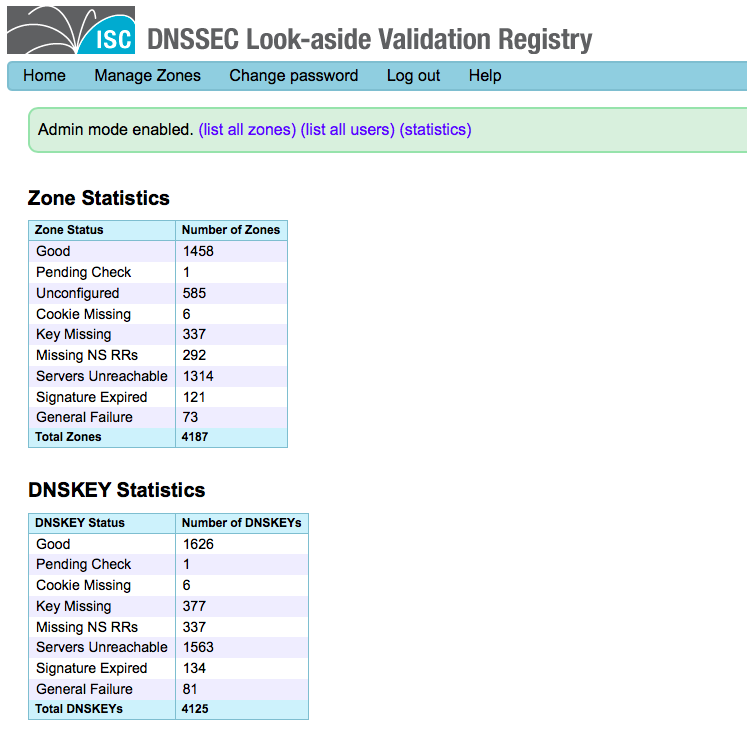
Task: Select the DNSKEY count 134
Action: tap(194, 668)
